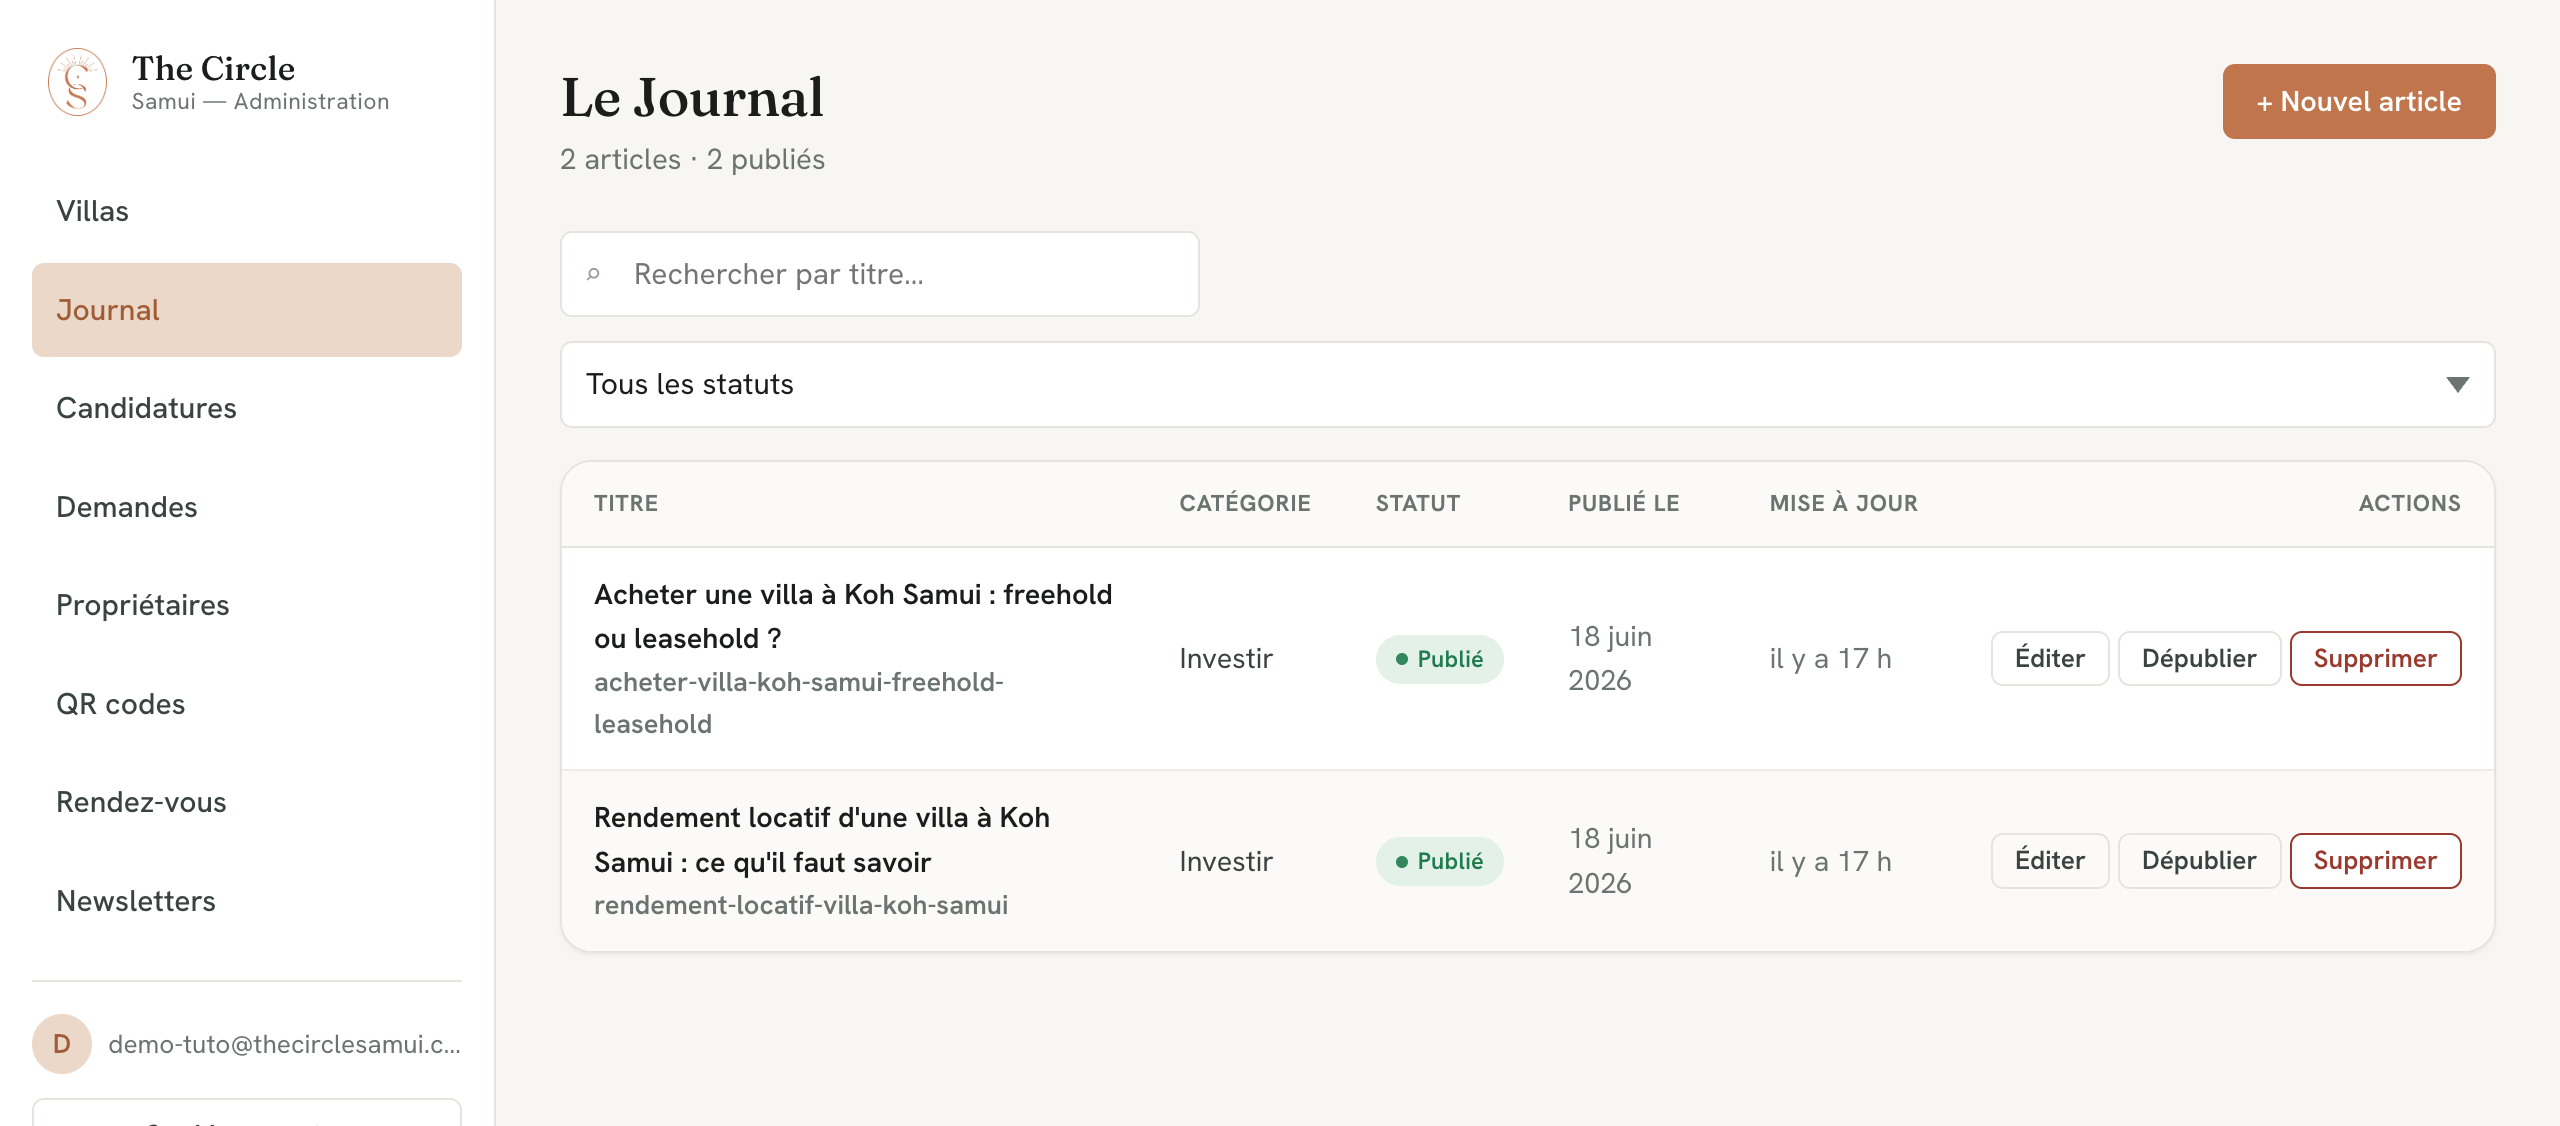Image resolution: width=2560 pixels, height=1126 pixels.
Task: Navigate to Propriétaires
Action: click(x=247, y=605)
